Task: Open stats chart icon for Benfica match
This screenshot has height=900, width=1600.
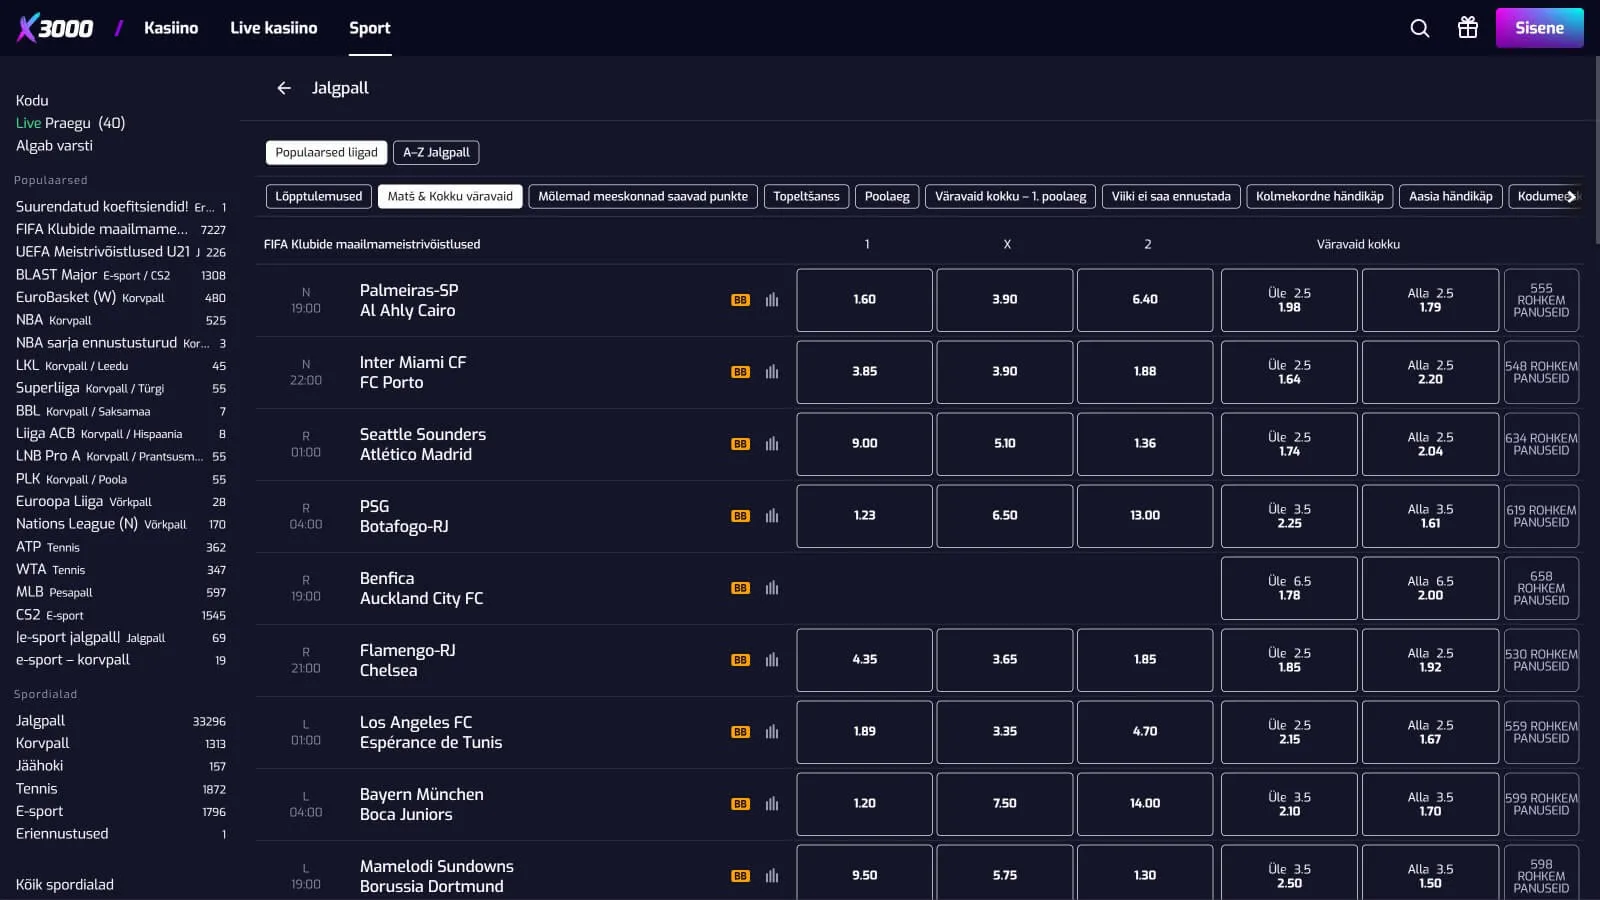Action: pos(772,588)
